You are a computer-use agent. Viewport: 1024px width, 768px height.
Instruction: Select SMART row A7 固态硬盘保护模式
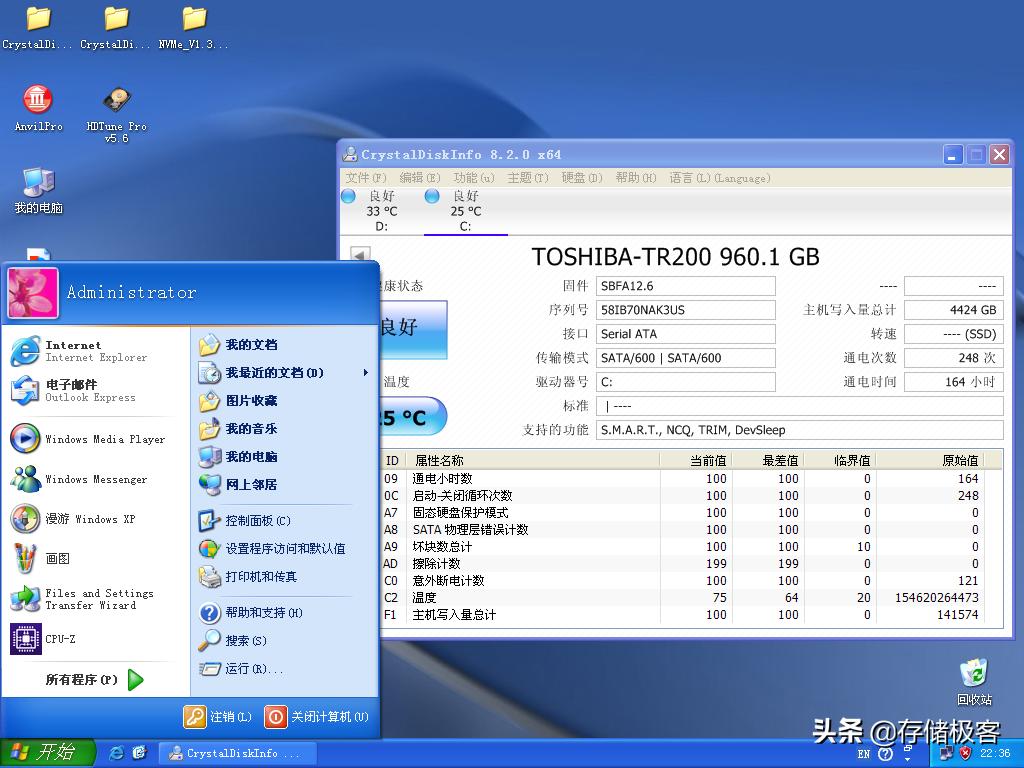coord(682,513)
